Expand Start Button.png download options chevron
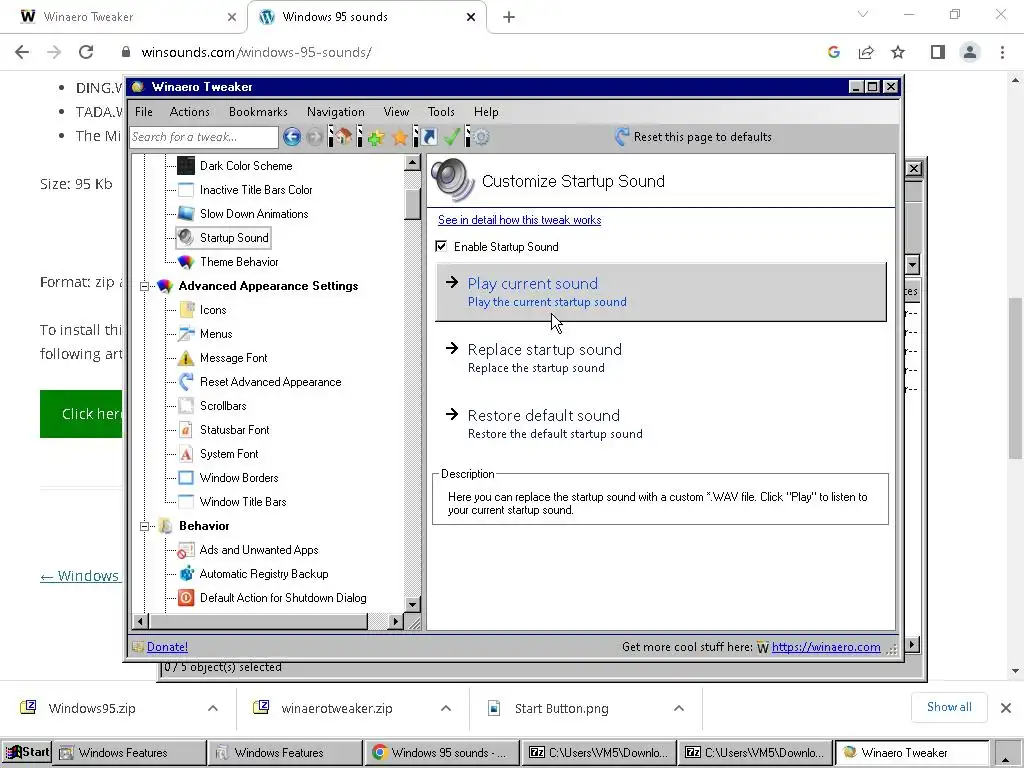The image size is (1024, 768). pos(679,709)
